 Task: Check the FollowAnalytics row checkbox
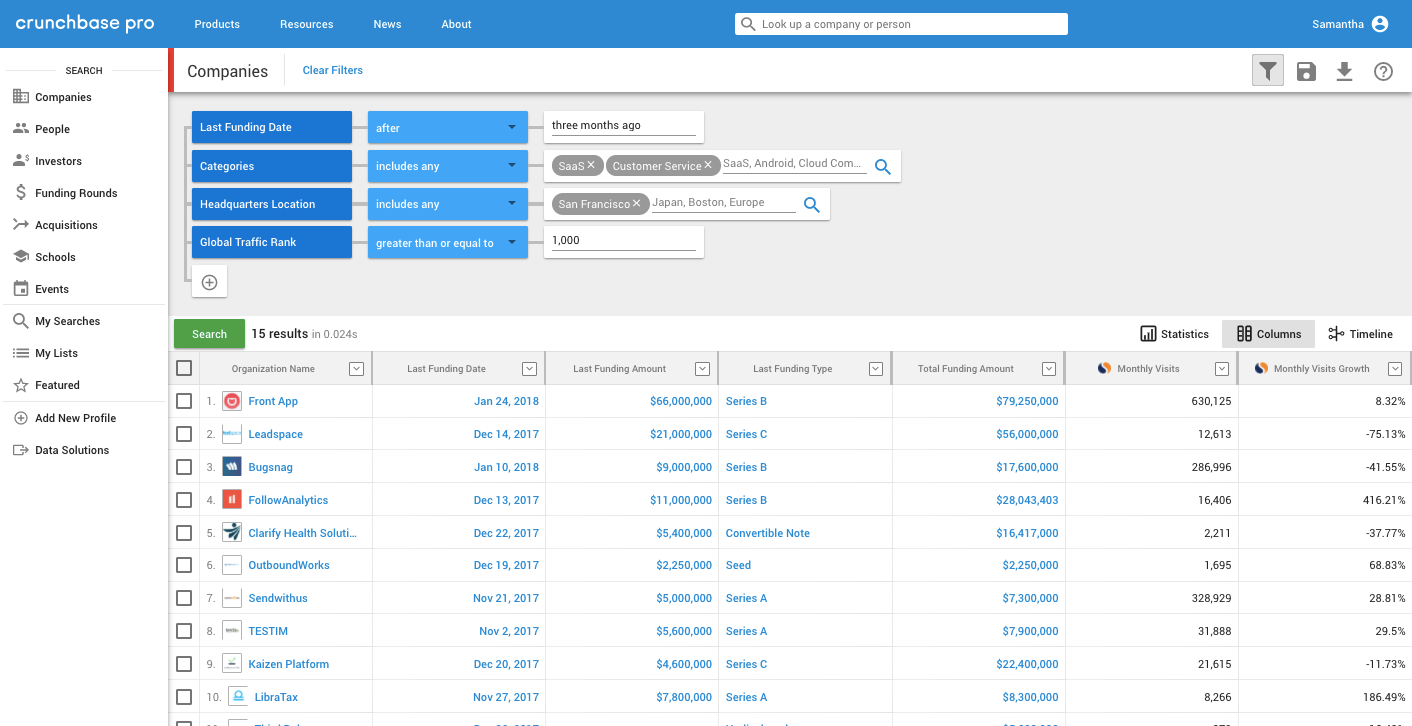184,500
